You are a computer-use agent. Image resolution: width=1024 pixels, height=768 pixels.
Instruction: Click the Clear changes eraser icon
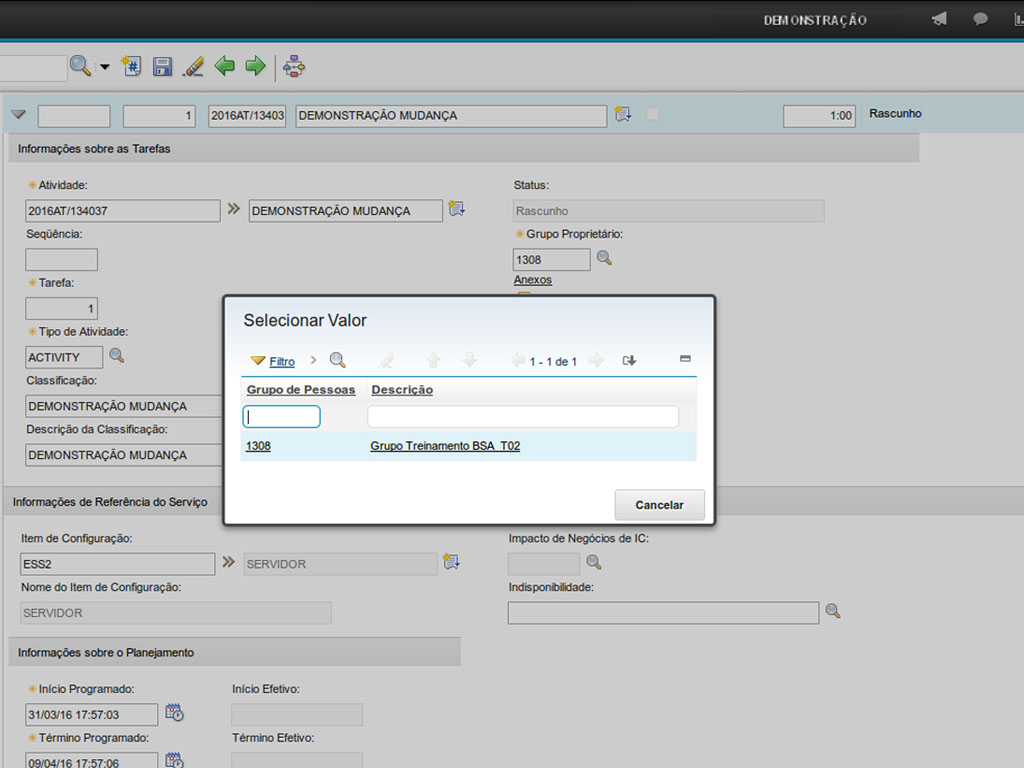point(194,67)
